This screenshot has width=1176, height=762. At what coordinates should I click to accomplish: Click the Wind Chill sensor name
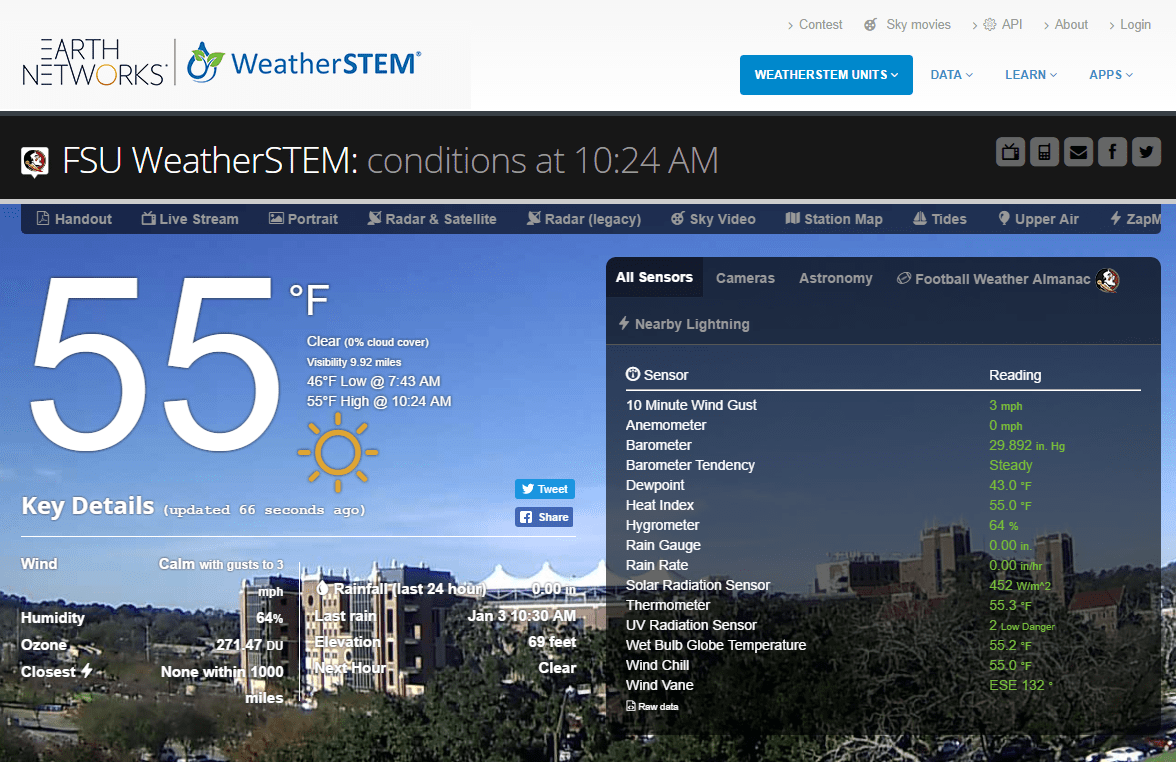pyautogui.click(x=657, y=665)
